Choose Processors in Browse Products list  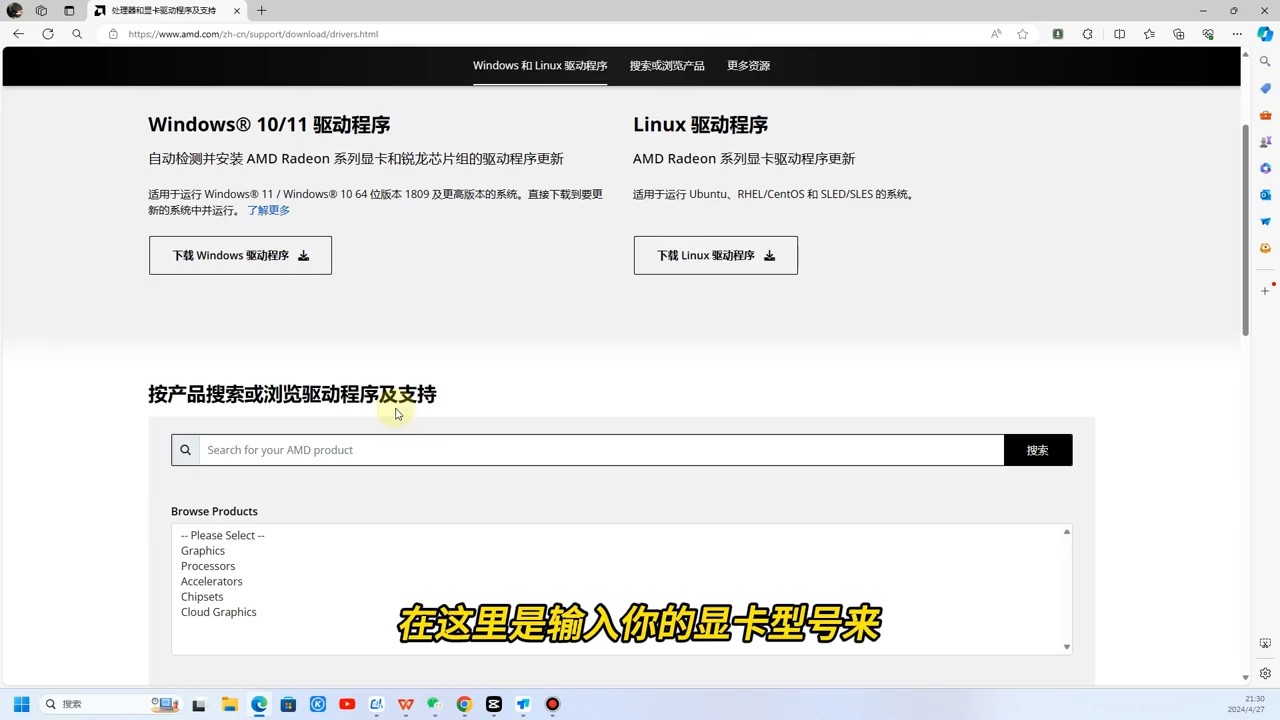tap(208, 566)
